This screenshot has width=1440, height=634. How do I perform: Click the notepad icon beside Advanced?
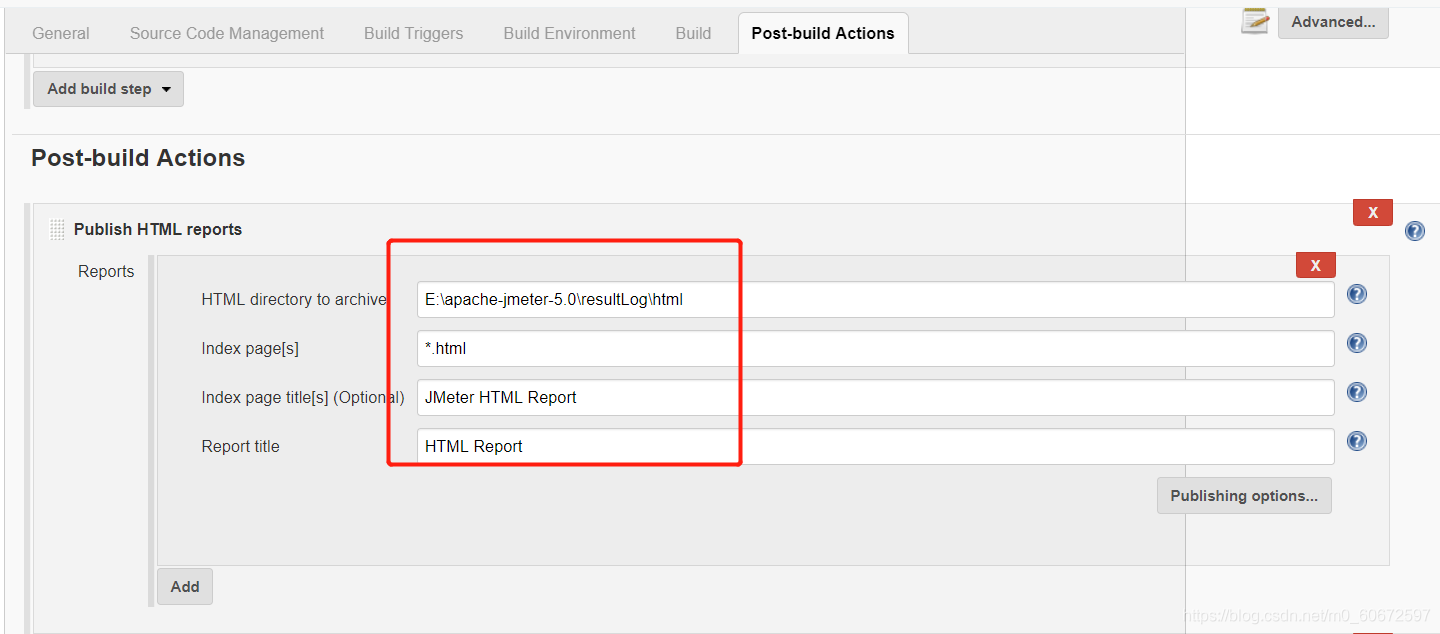coord(1255,20)
